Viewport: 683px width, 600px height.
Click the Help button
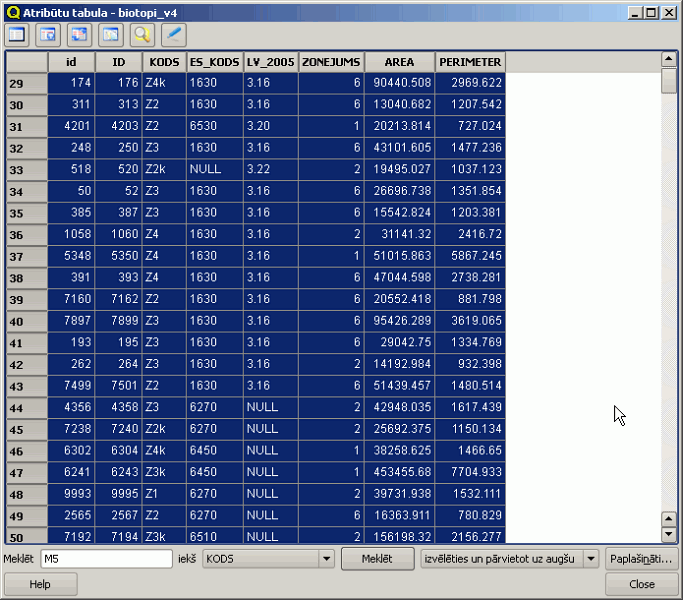41,584
